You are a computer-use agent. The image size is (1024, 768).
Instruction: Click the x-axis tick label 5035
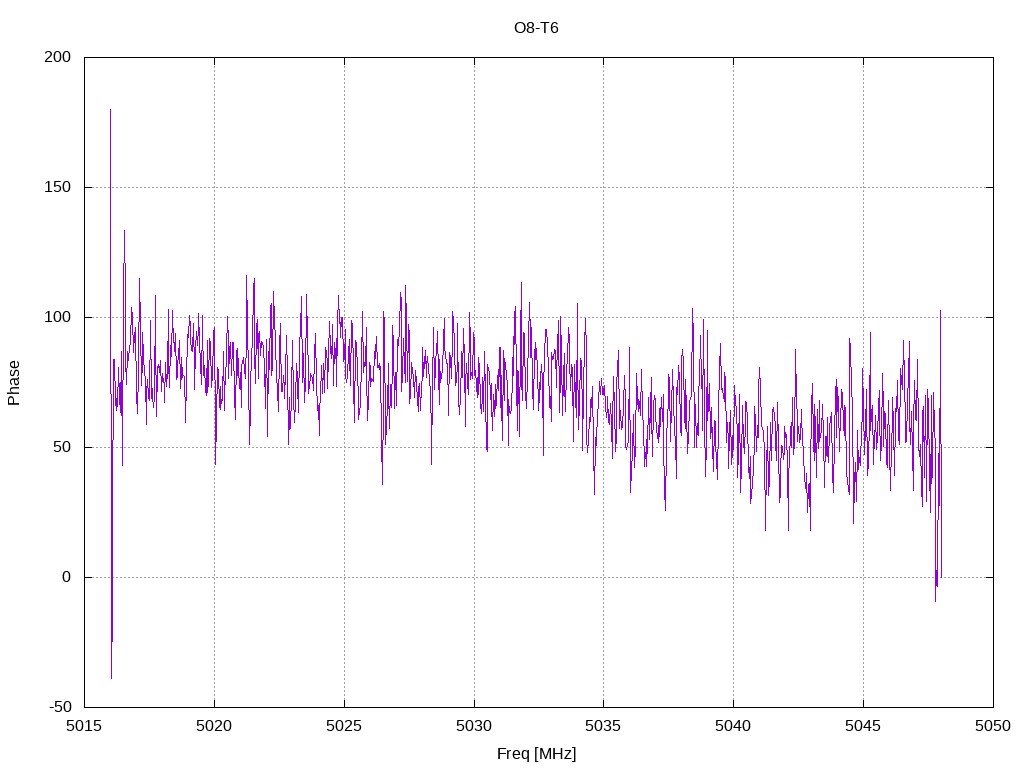point(603,726)
